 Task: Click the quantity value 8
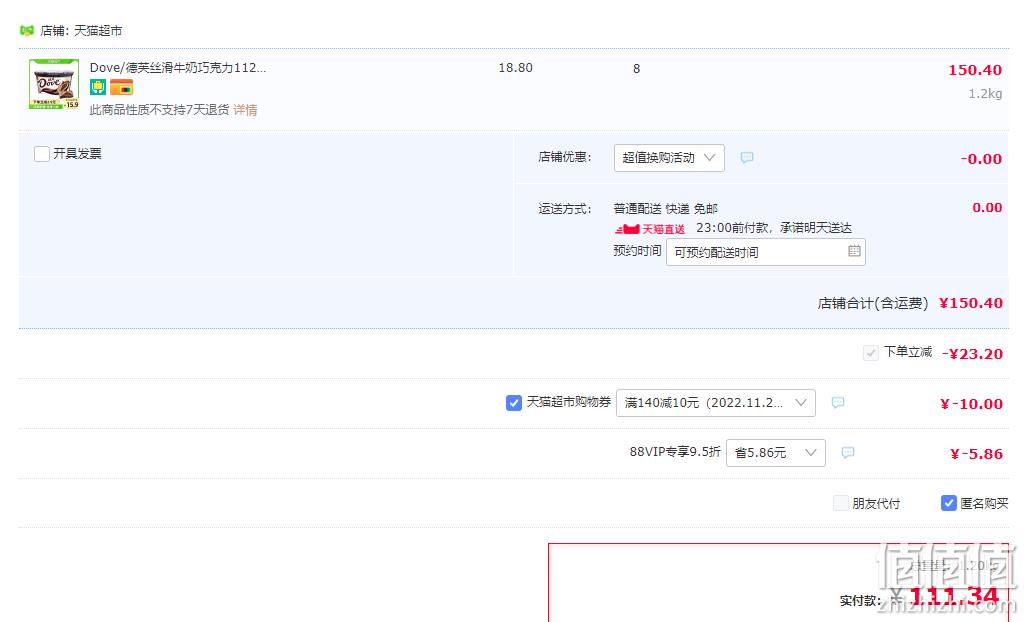tap(636, 69)
